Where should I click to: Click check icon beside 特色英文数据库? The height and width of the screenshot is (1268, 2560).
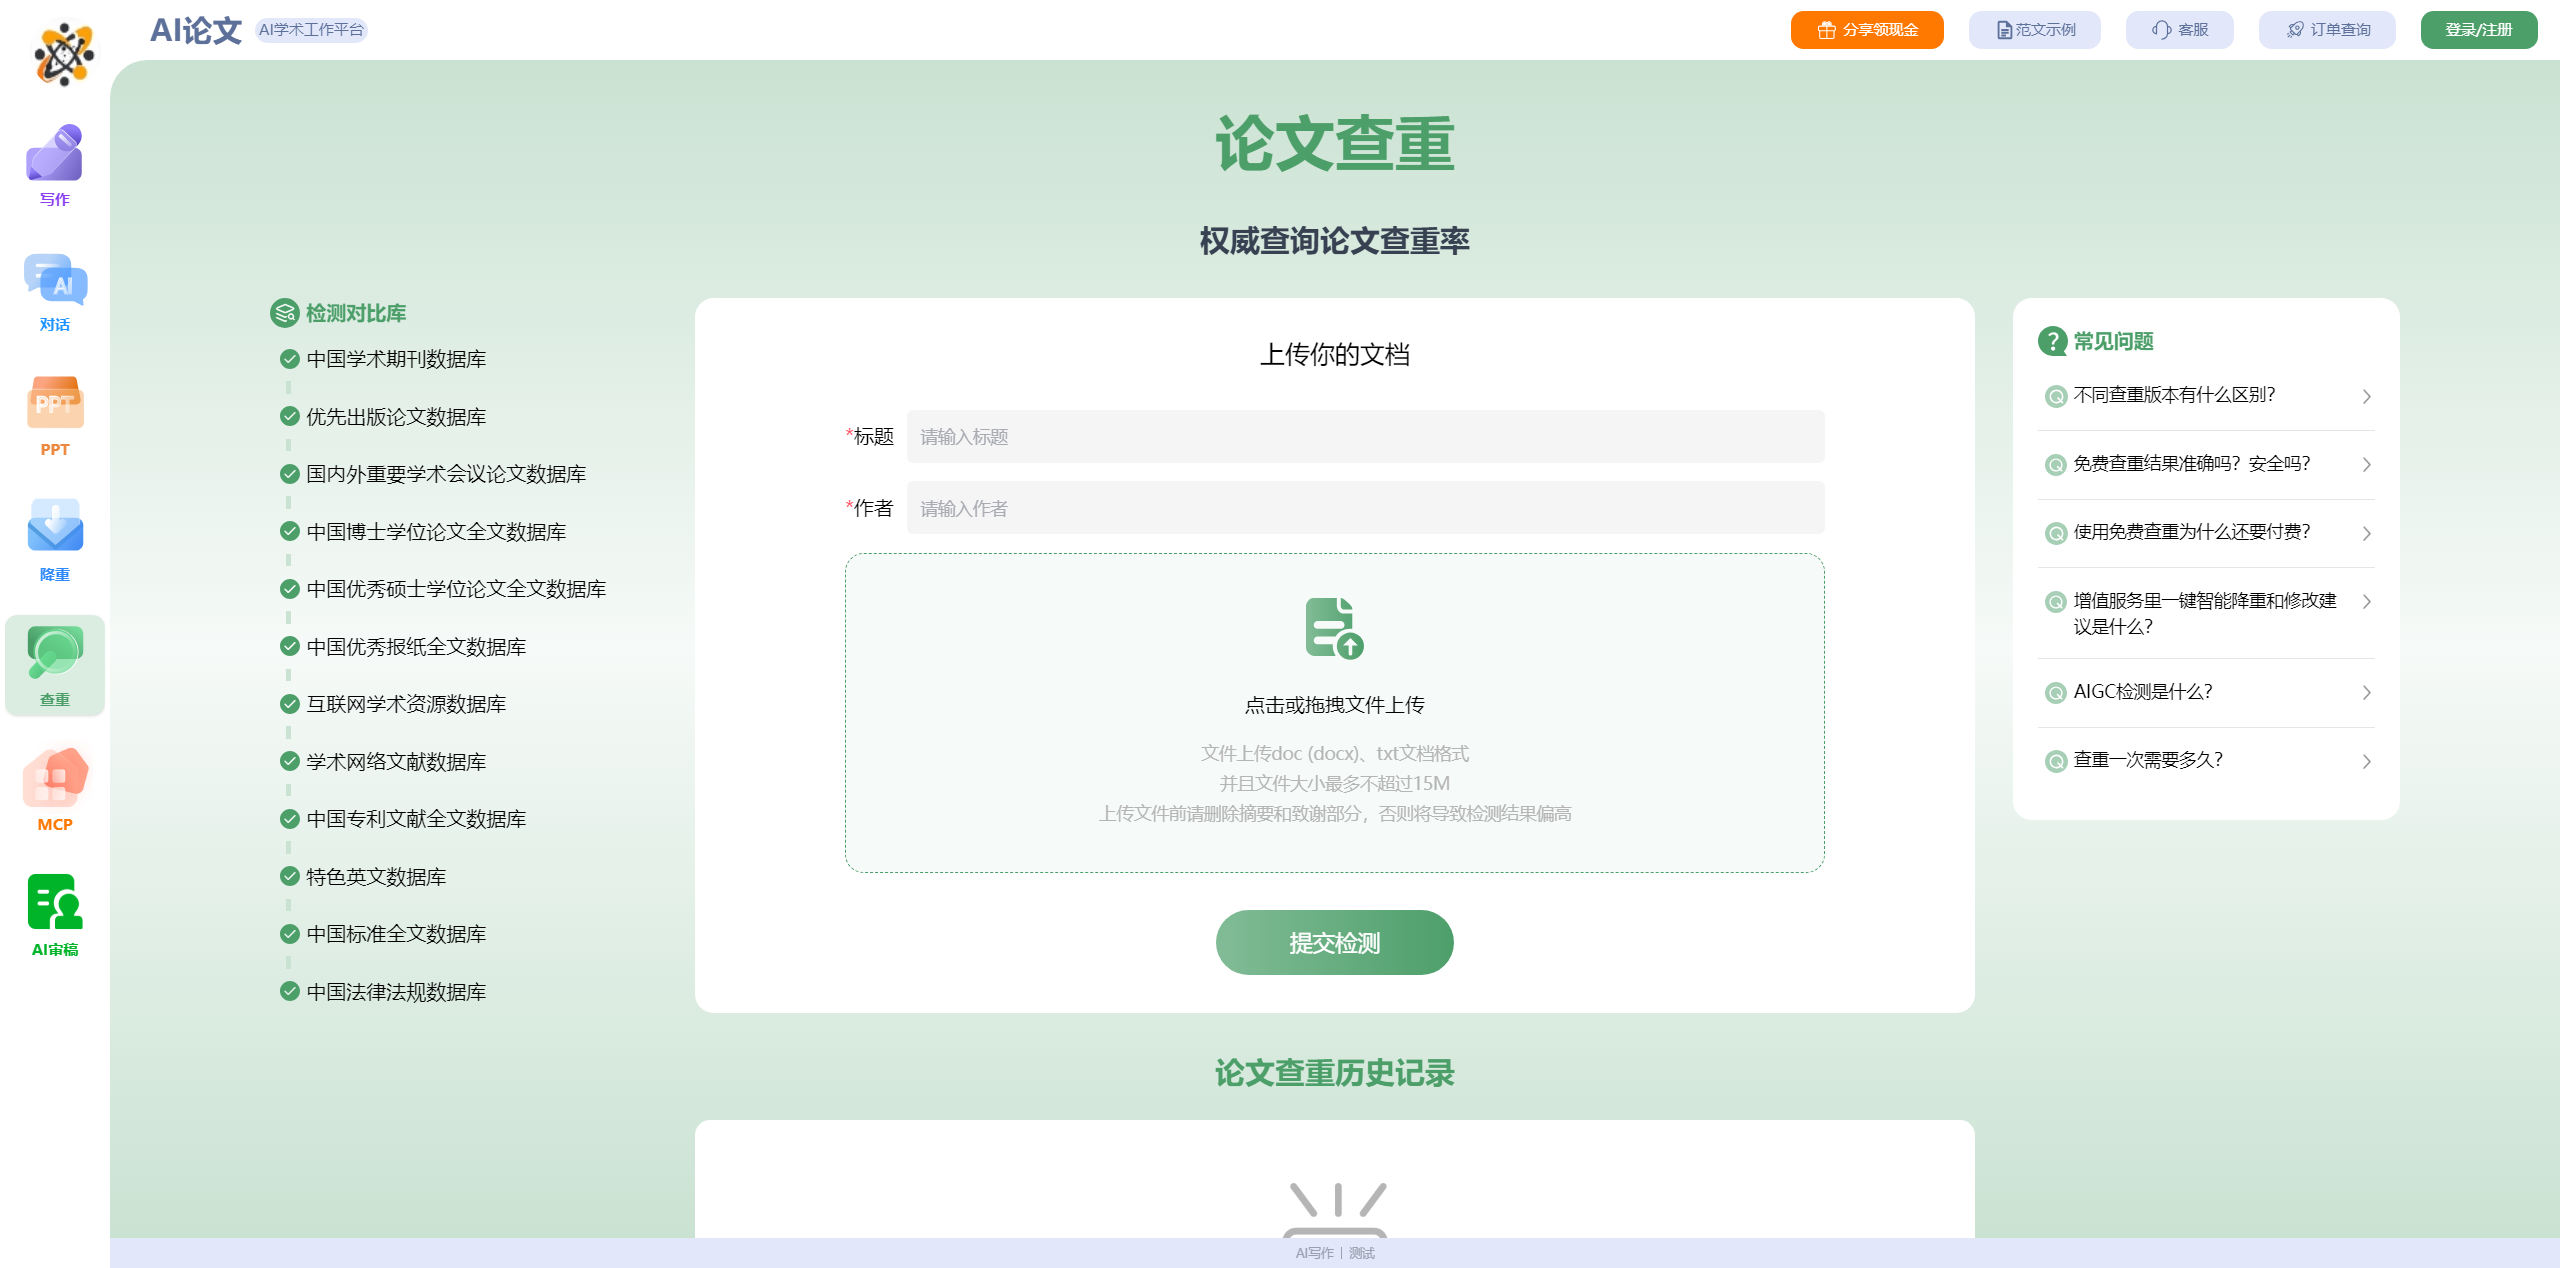[290, 876]
